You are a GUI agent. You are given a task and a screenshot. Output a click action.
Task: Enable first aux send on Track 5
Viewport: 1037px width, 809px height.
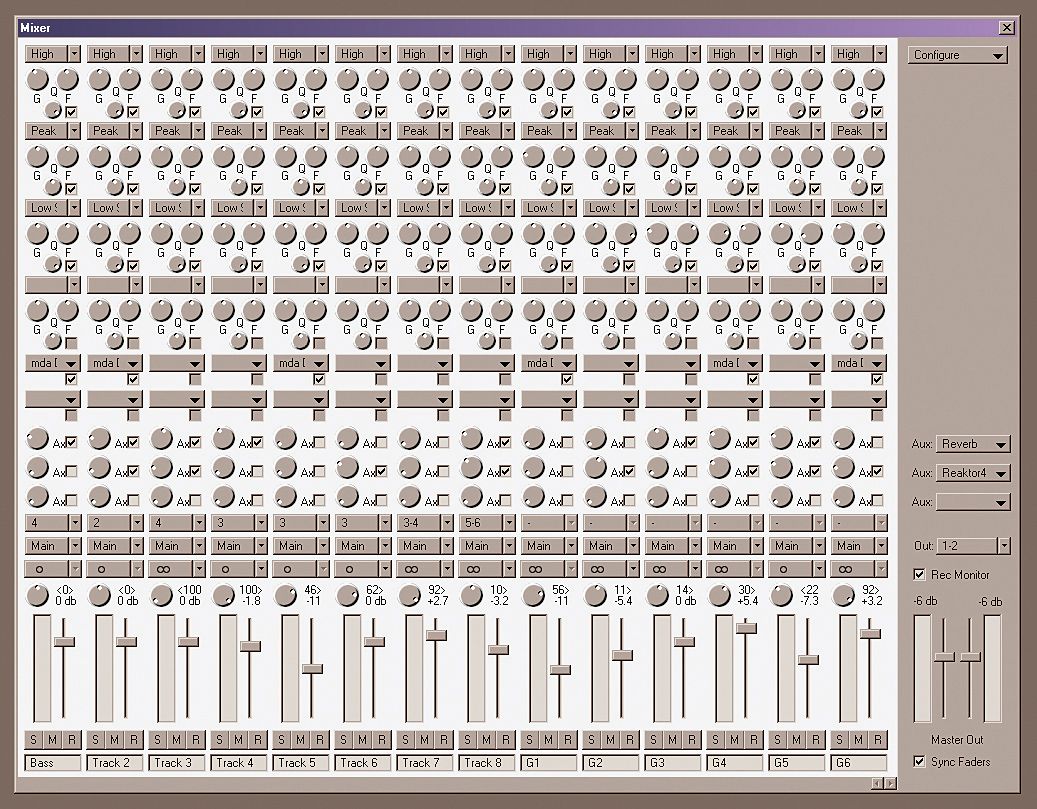(319, 442)
